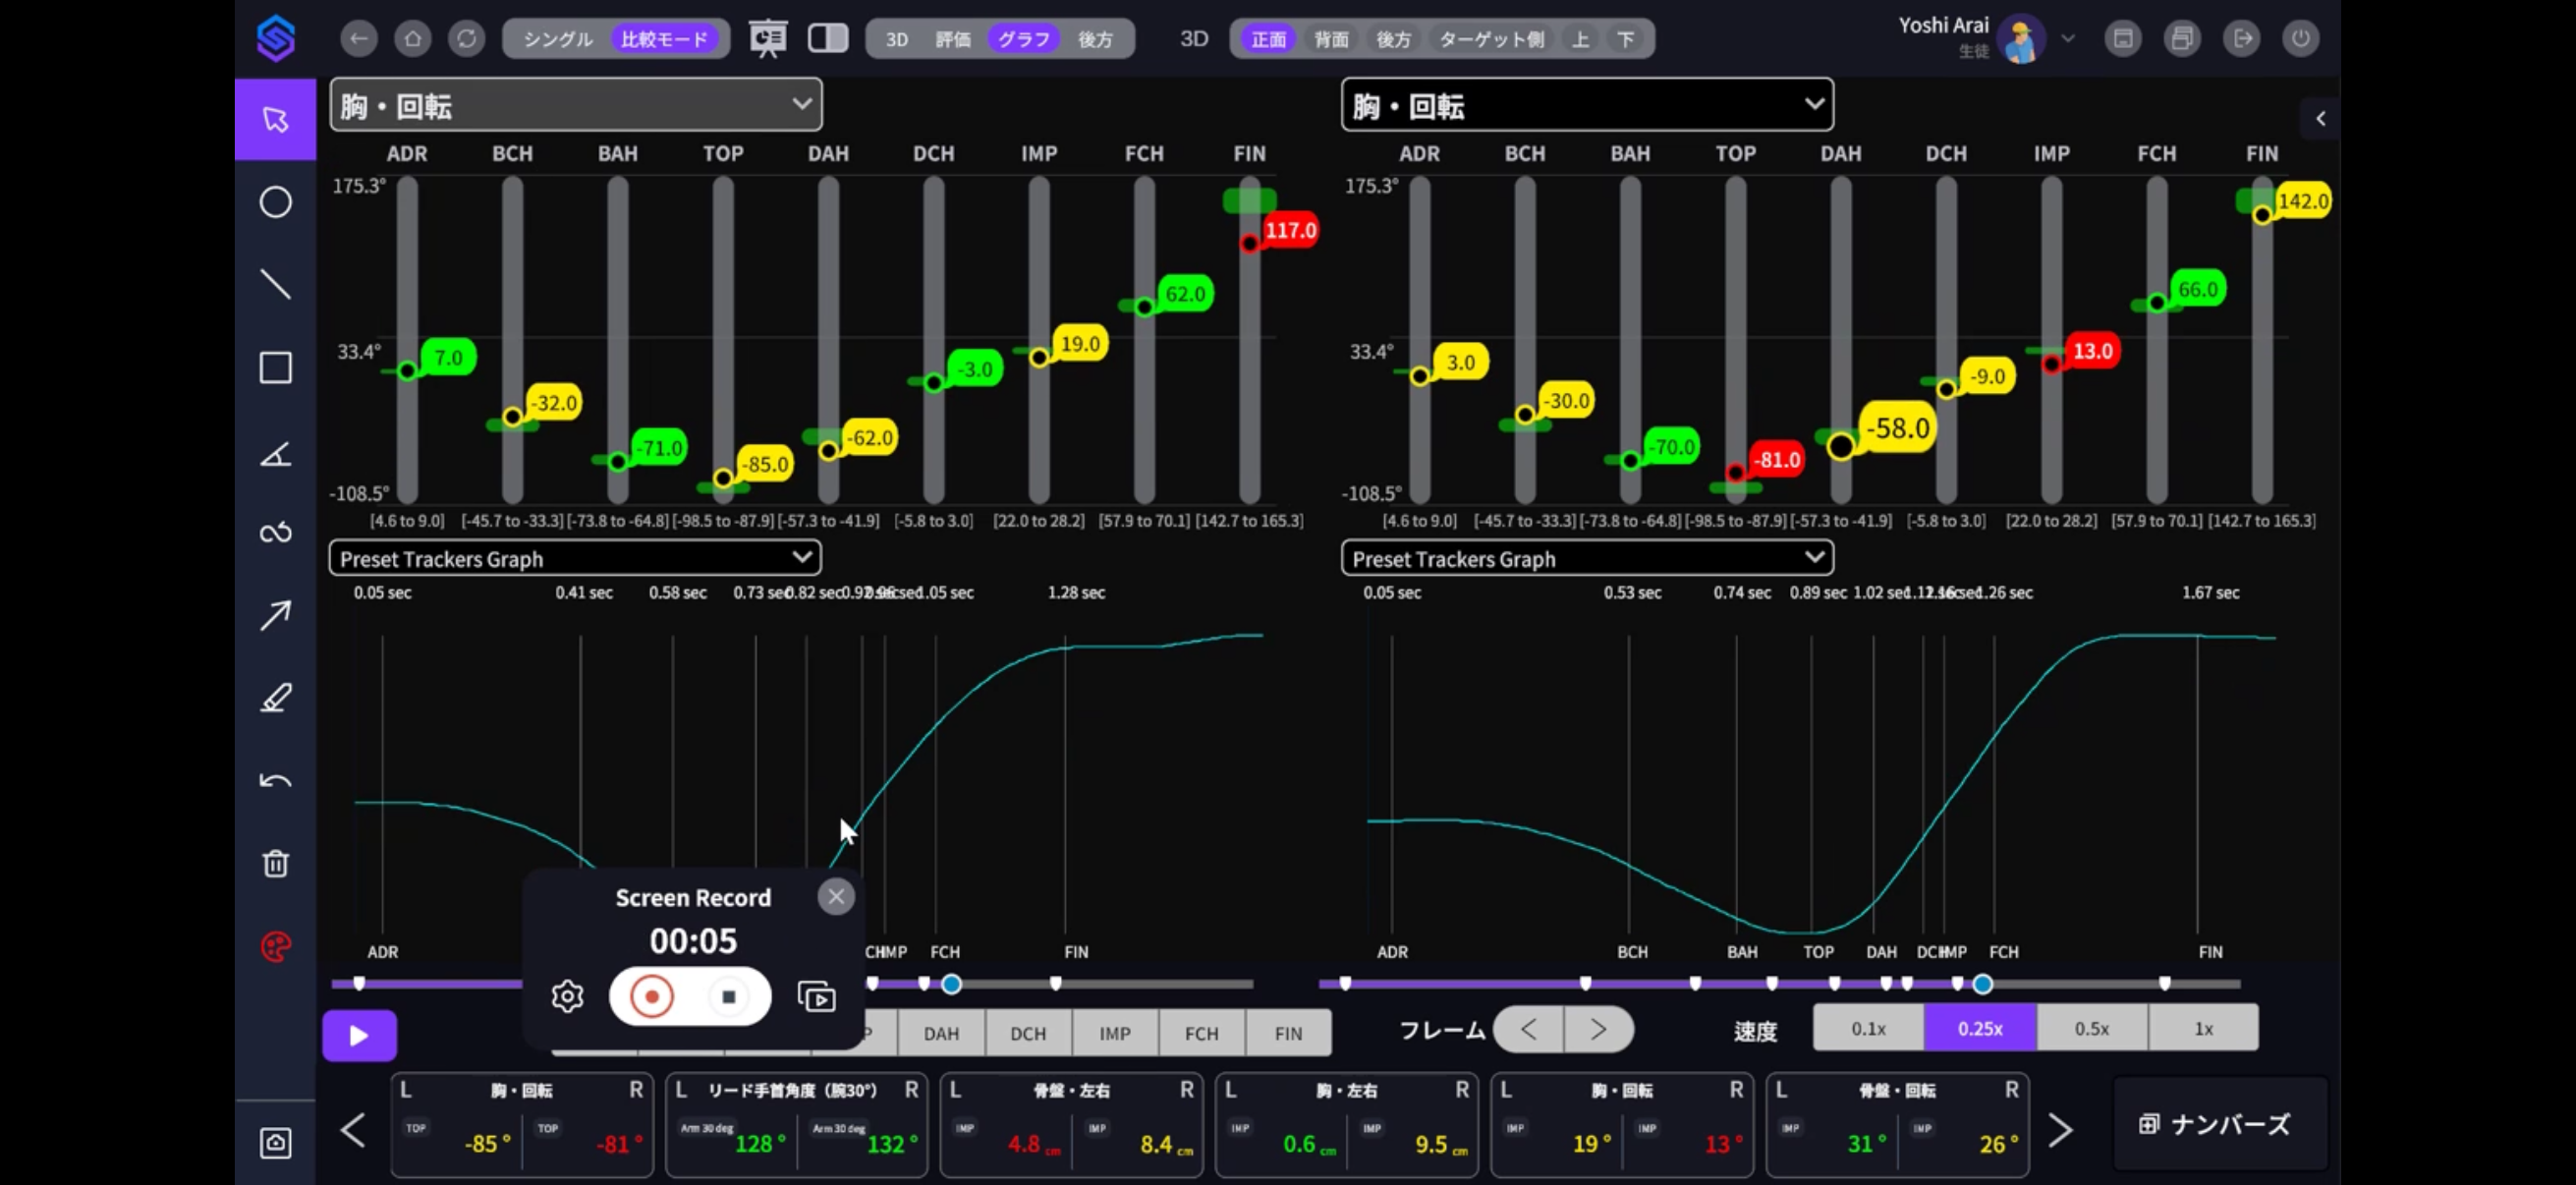2576x1185 pixels.
Task: Select the arrow drawing tool
Action: pyautogui.click(x=275, y=615)
